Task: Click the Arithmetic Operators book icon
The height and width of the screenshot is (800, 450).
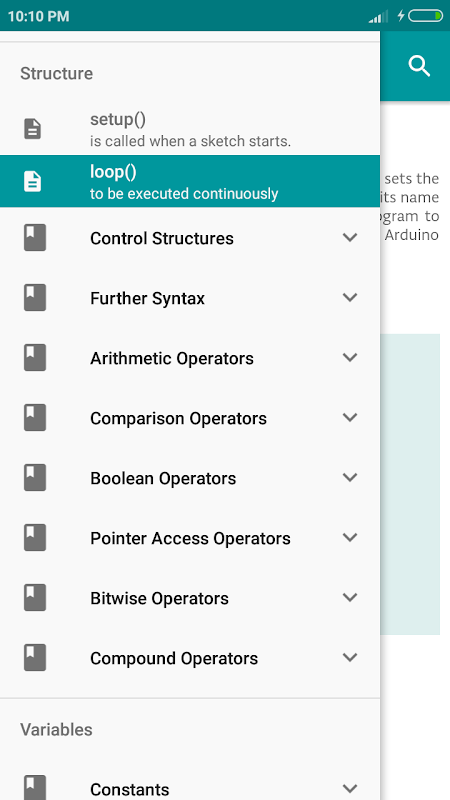Action: click(35, 358)
